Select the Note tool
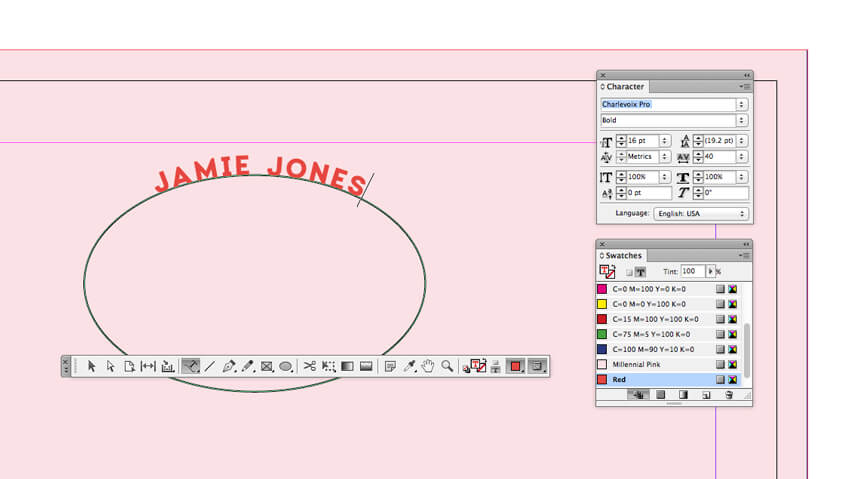 click(x=390, y=366)
